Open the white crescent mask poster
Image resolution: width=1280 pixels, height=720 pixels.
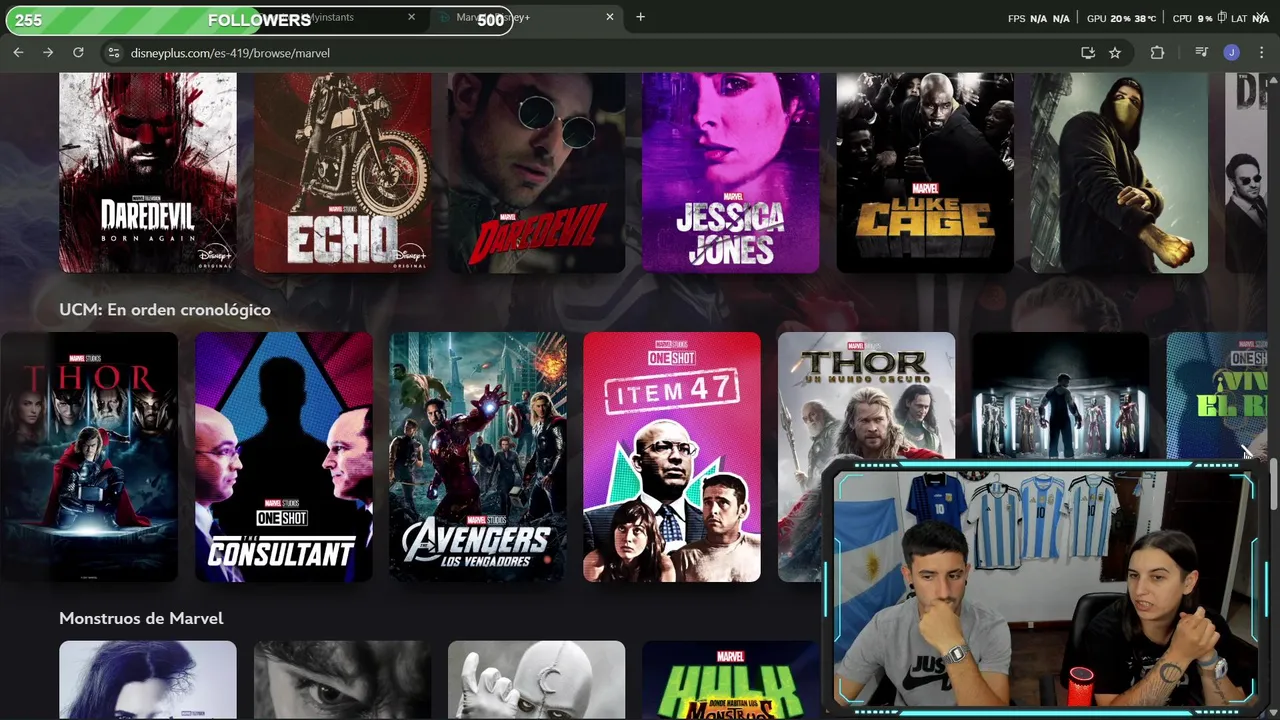(537, 680)
